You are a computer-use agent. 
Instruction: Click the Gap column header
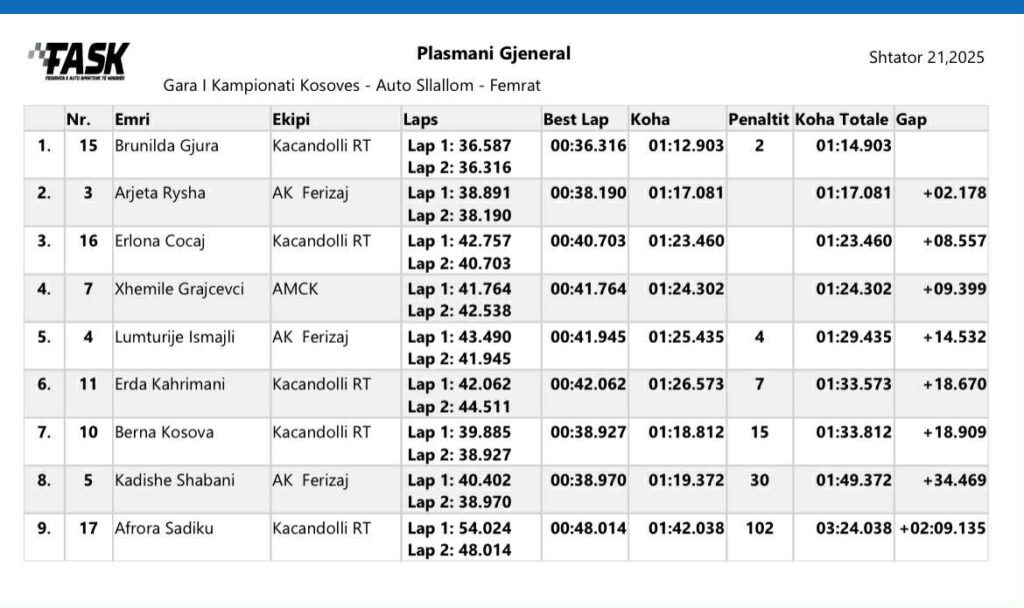coord(911,119)
